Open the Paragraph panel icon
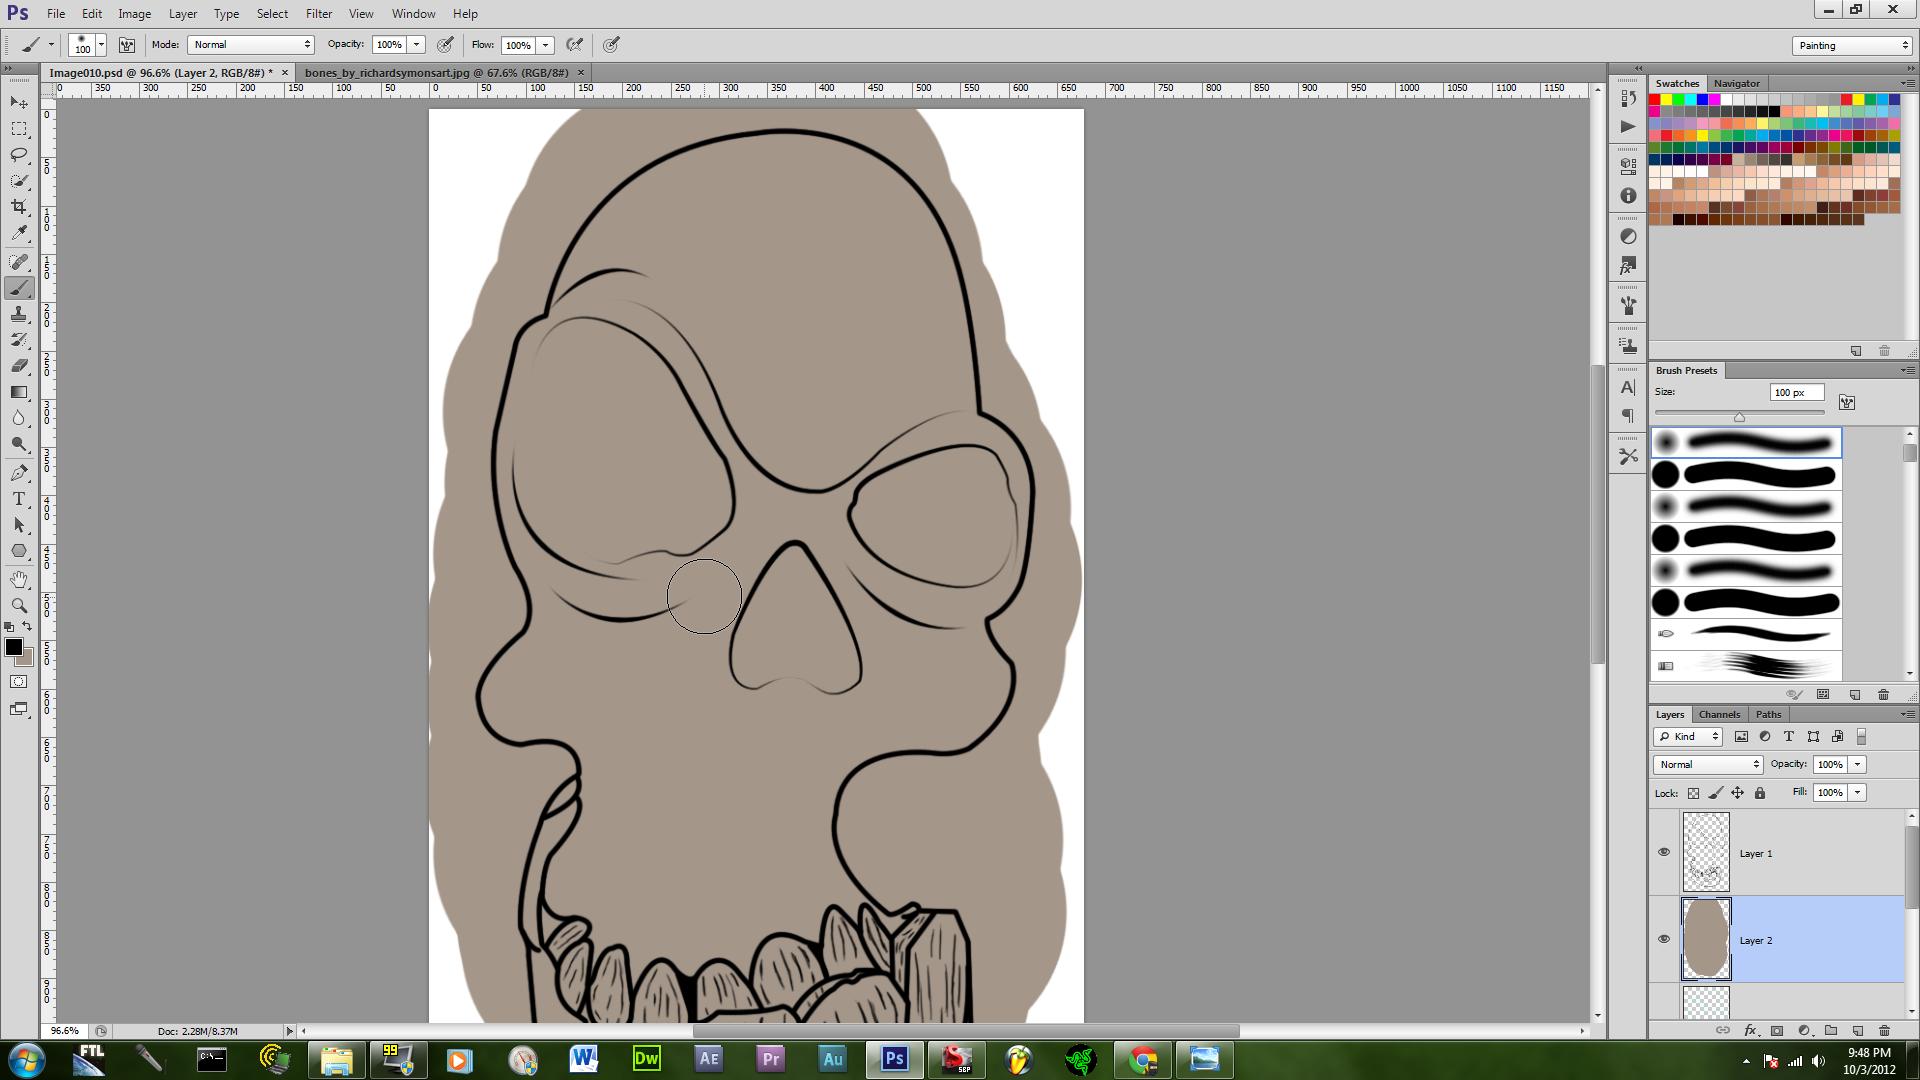 [1628, 415]
